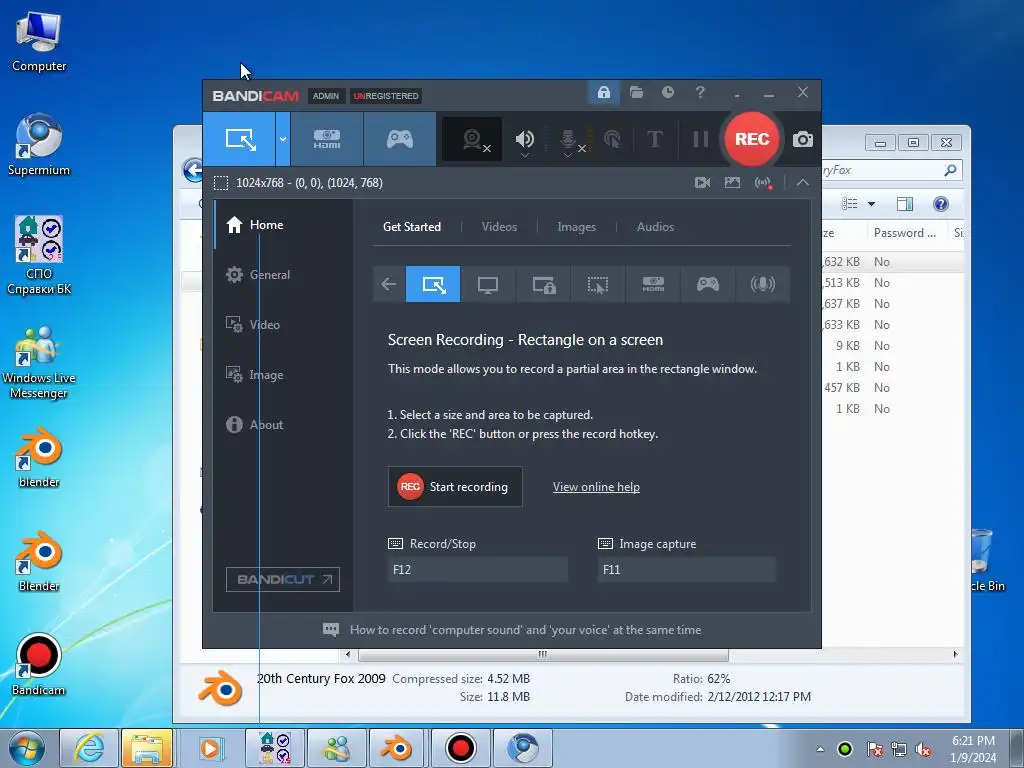Viewport: 1024px width, 768px height.
Task: Show hidden tray icons arrow
Action: pos(820,749)
